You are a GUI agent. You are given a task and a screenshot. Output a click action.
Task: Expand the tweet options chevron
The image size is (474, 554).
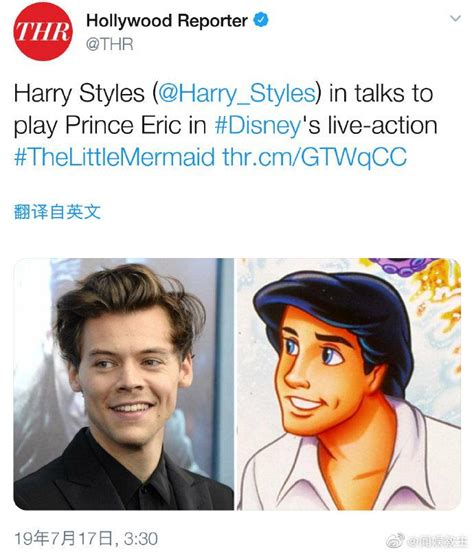pos(456,18)
